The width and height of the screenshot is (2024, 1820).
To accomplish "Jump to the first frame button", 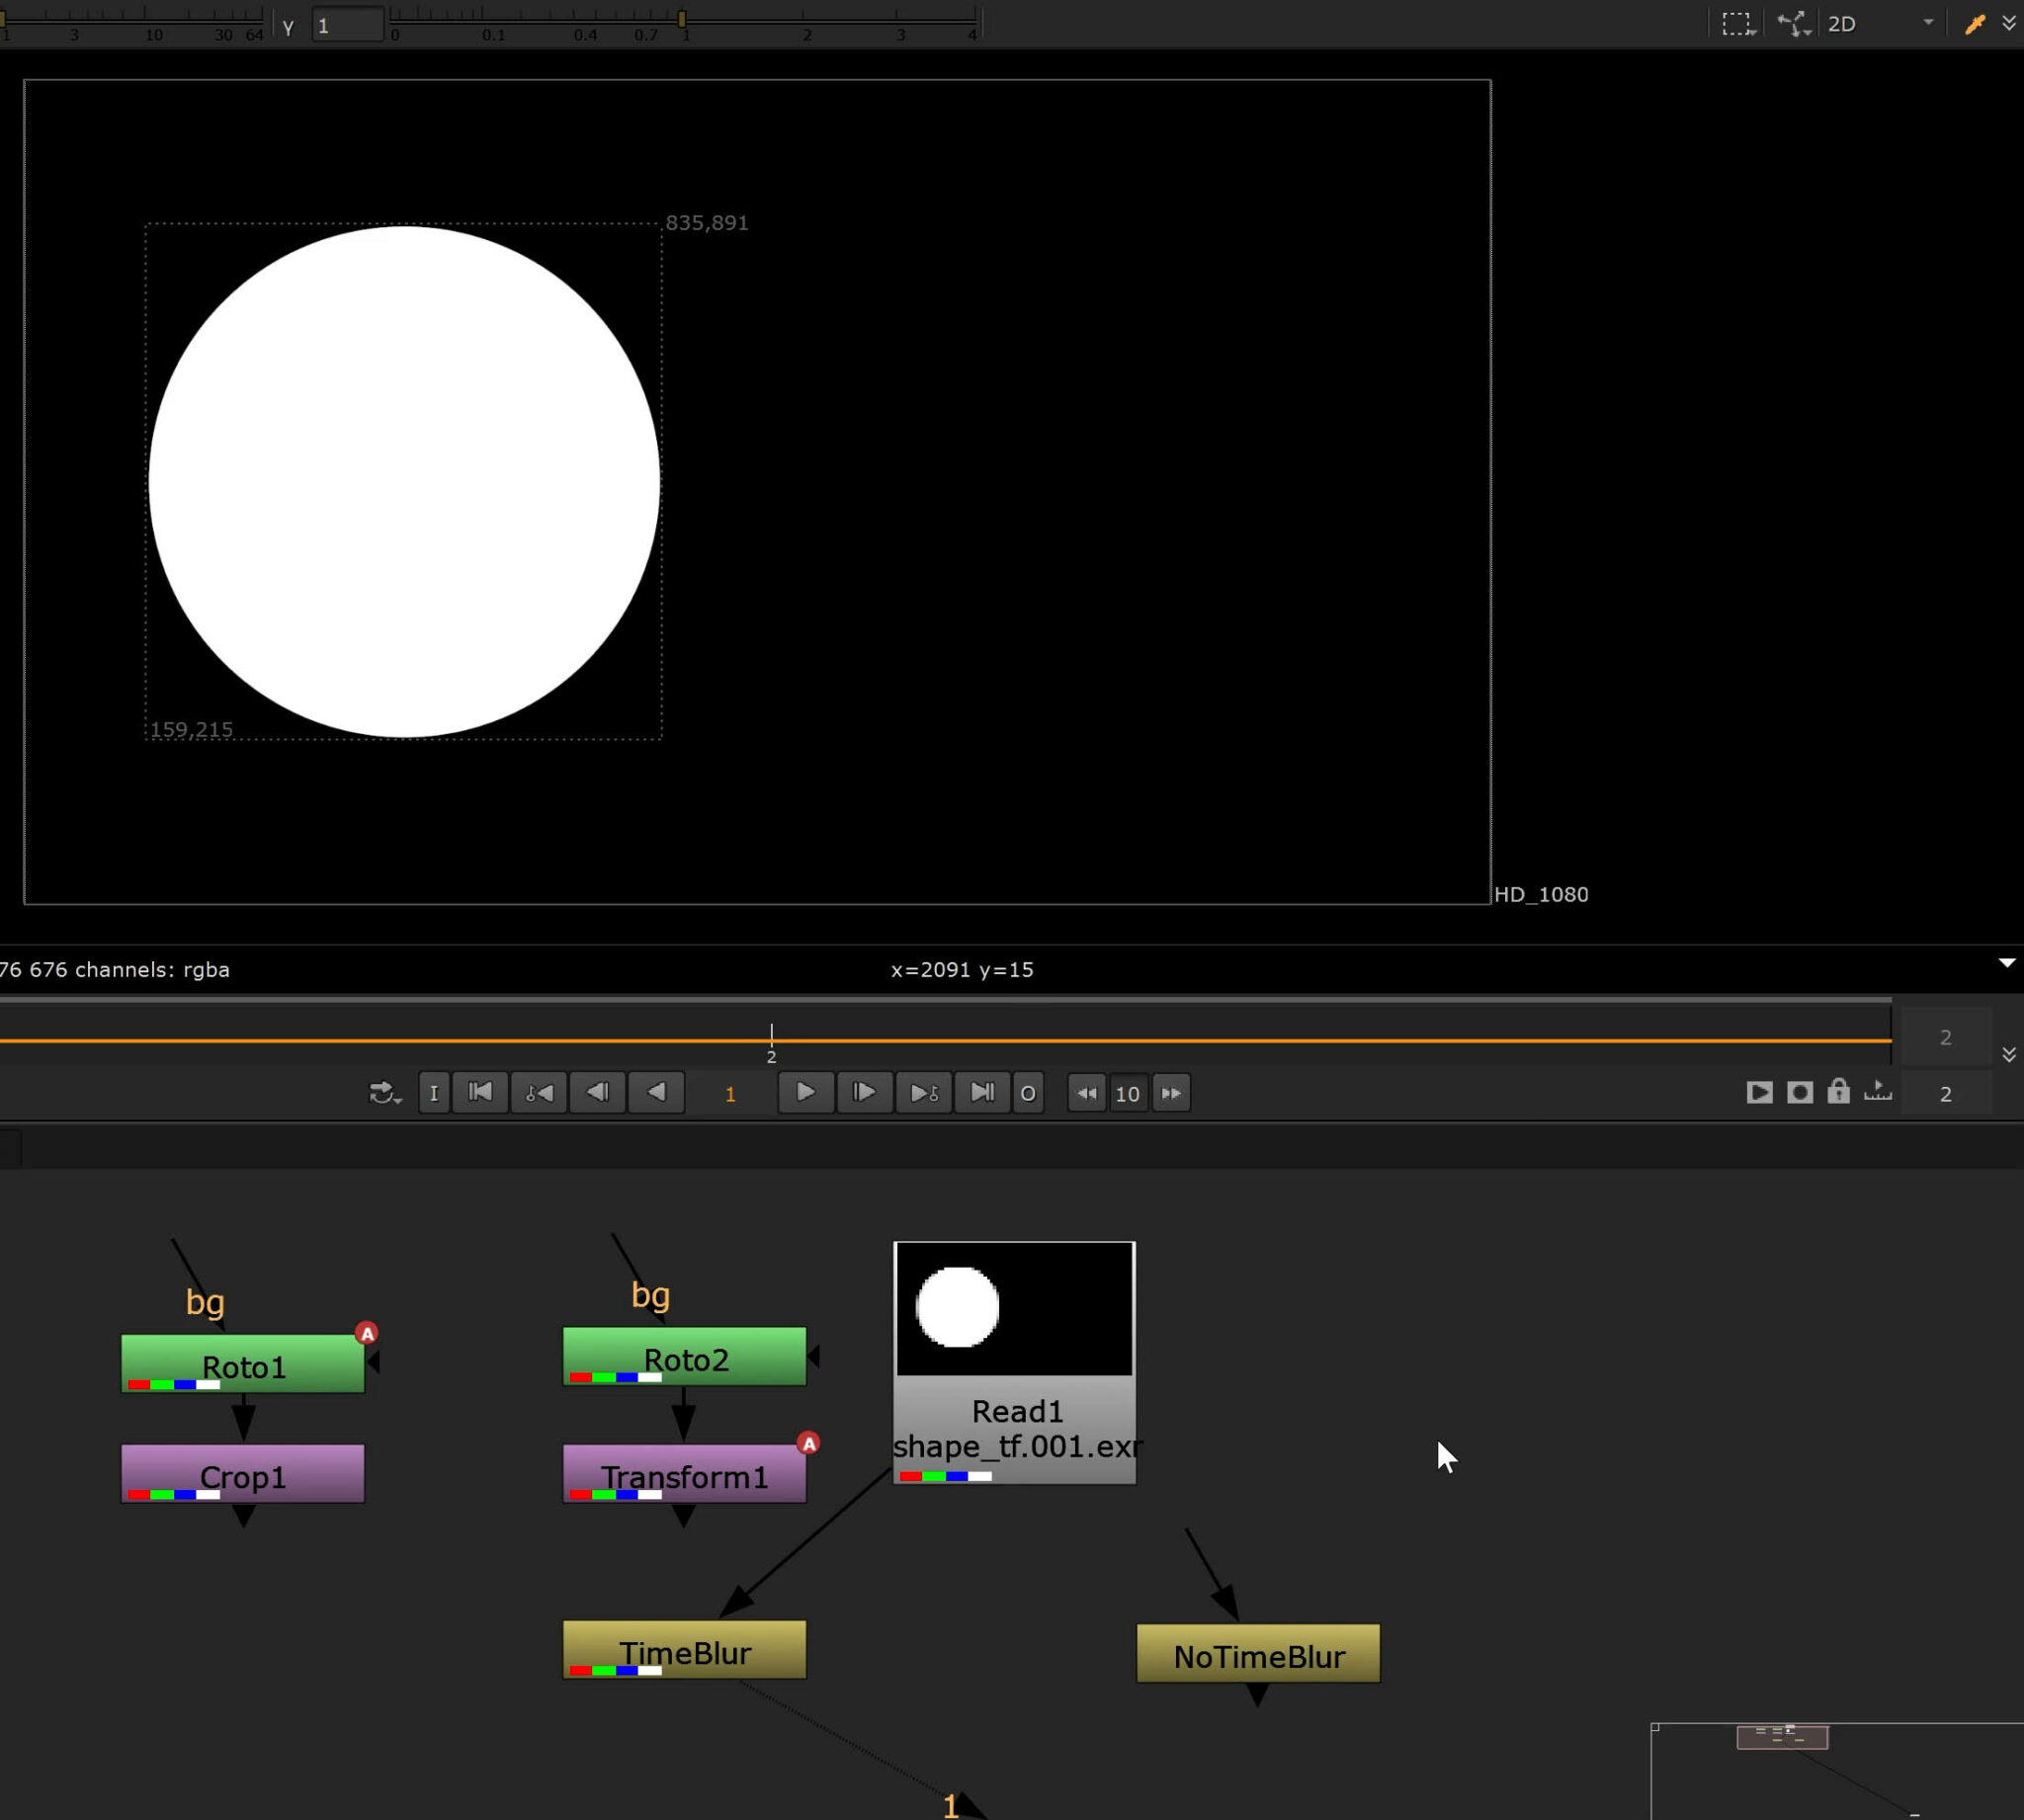I will 480,1092.
